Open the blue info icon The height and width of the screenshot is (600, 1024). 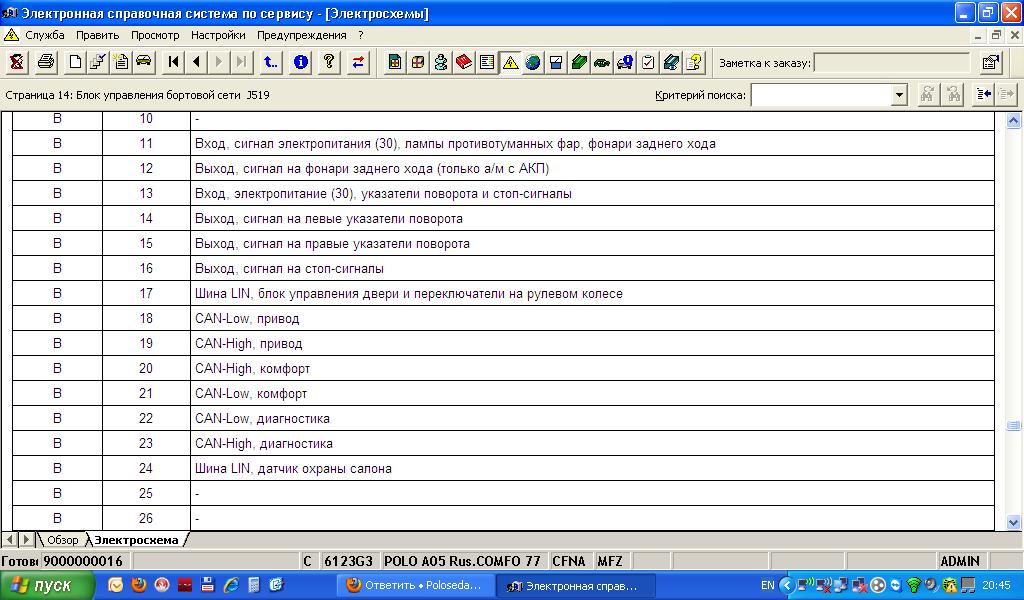tap(300, 62)
